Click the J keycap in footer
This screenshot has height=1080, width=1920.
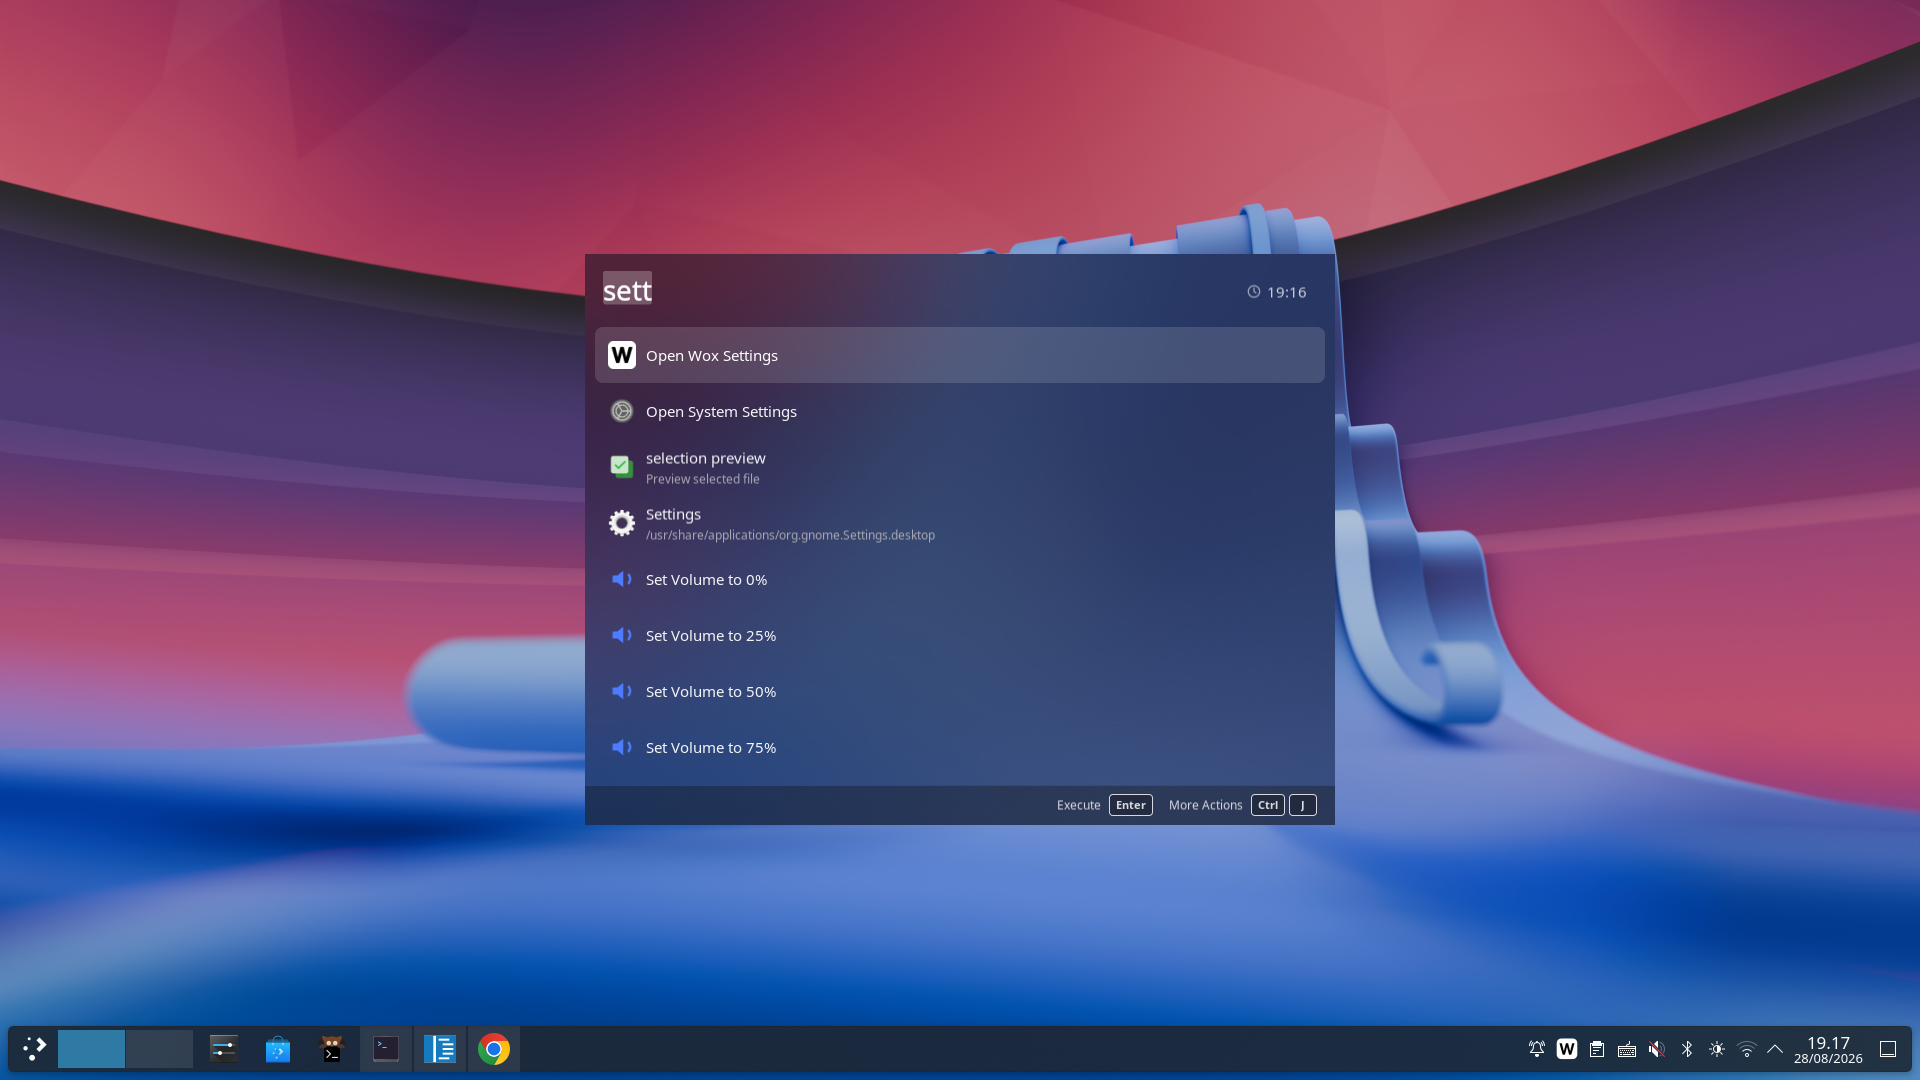1302,805
